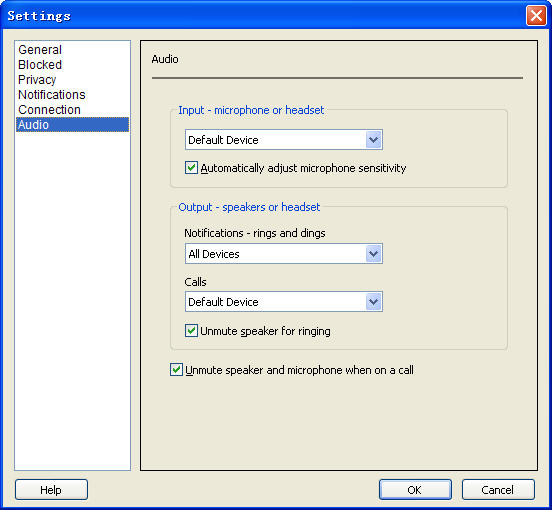
Task: Select General in the settings list
Action: (40, 50)
